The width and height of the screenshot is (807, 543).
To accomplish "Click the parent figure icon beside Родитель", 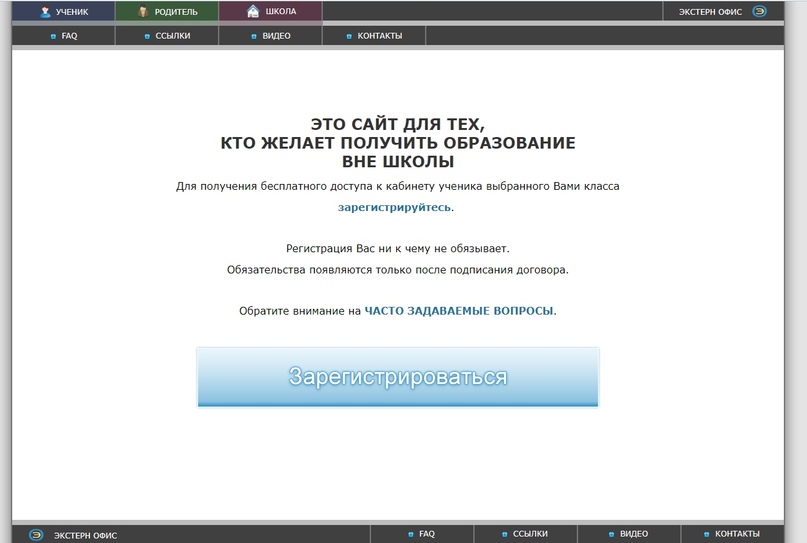I will coord(143,11).
